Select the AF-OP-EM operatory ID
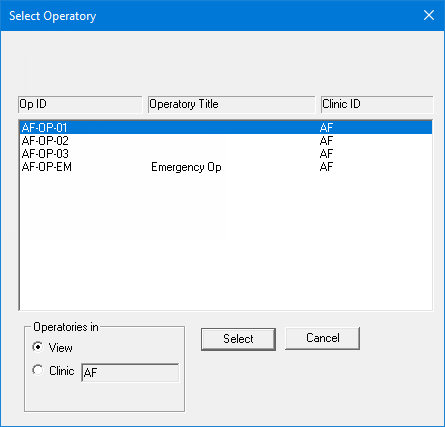This screenshot has height=427, width=445. 47,167
